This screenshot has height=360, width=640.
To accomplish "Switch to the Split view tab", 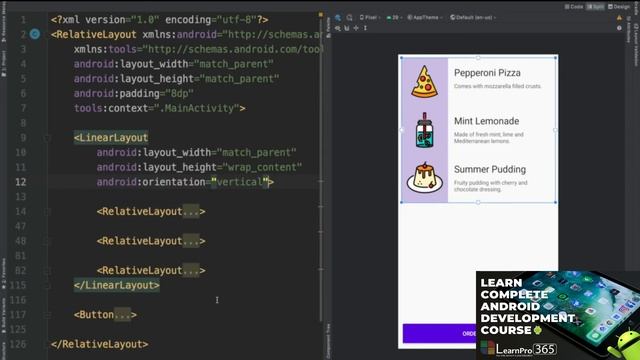I will click(x=596, y=7).
